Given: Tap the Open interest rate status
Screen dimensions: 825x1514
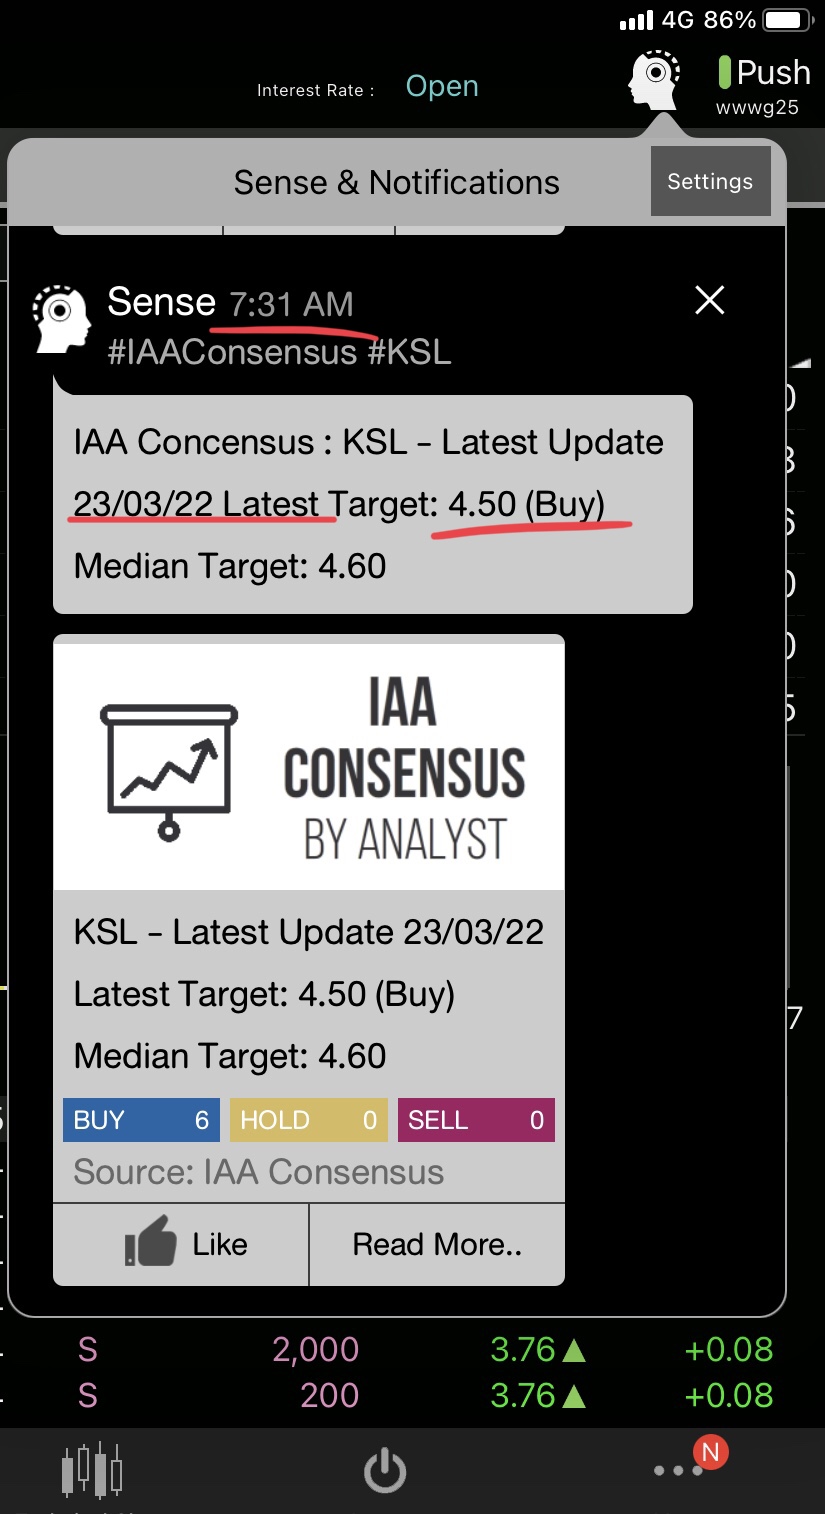Looking at the screenshot, I should (442, 87).
